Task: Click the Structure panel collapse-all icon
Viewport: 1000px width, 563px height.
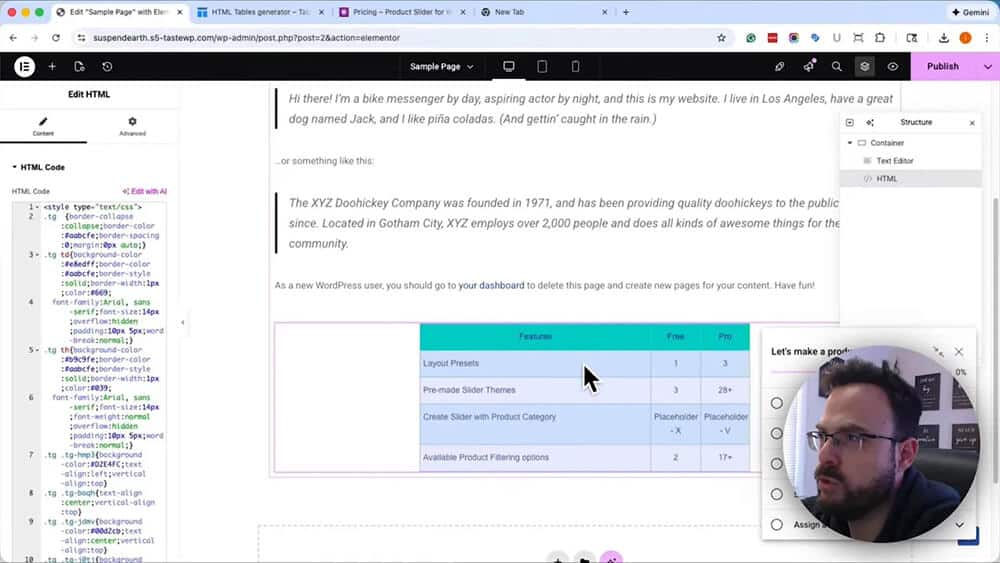Action: click(x=849, y=122)
